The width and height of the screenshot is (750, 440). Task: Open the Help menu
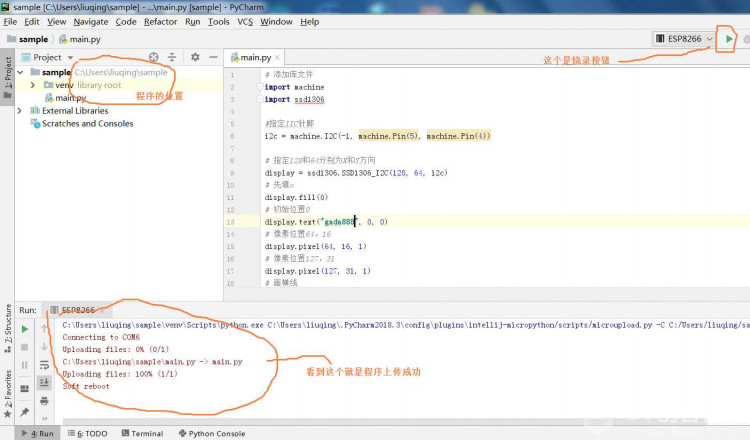click(x=309, y=22)
